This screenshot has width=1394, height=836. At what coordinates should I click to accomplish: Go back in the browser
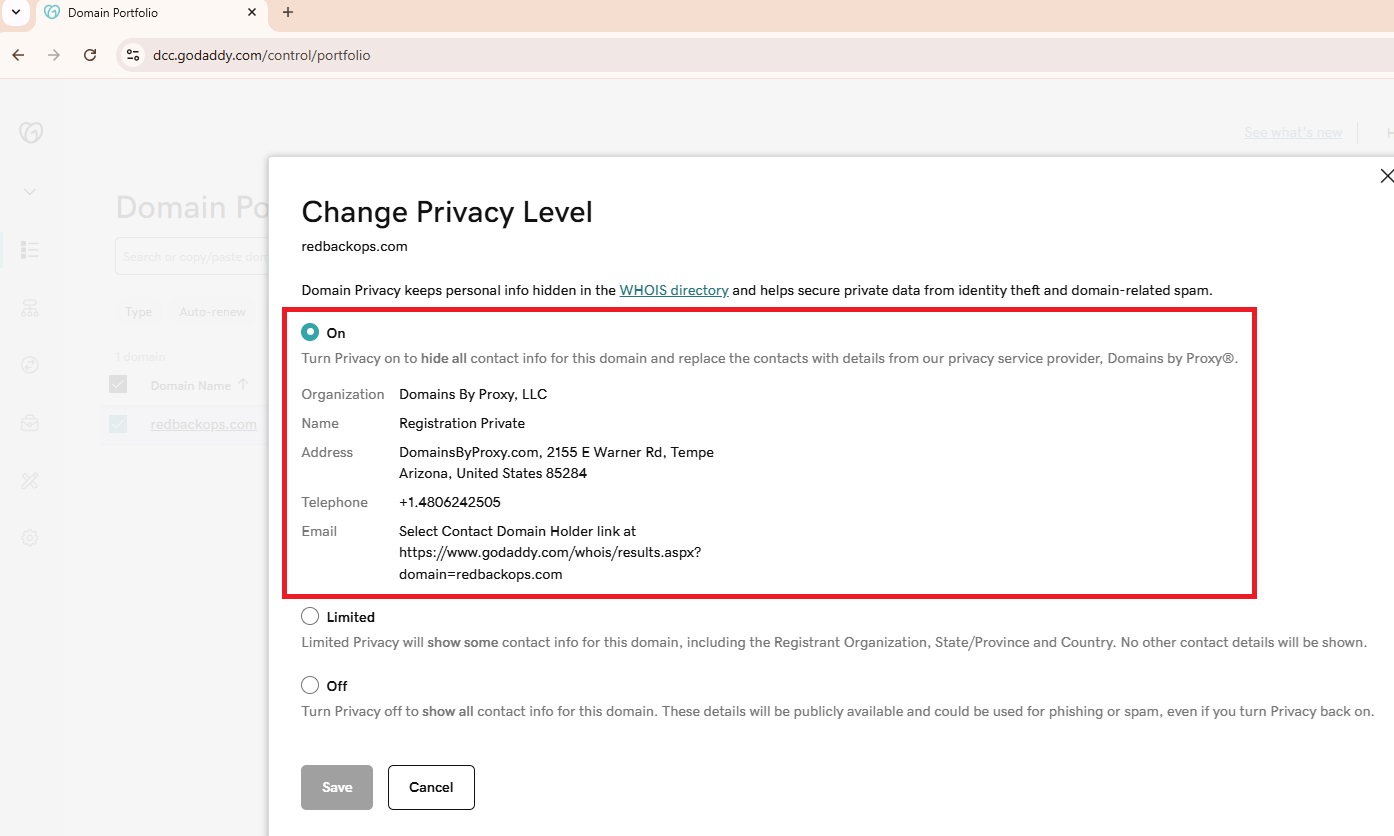18,55
